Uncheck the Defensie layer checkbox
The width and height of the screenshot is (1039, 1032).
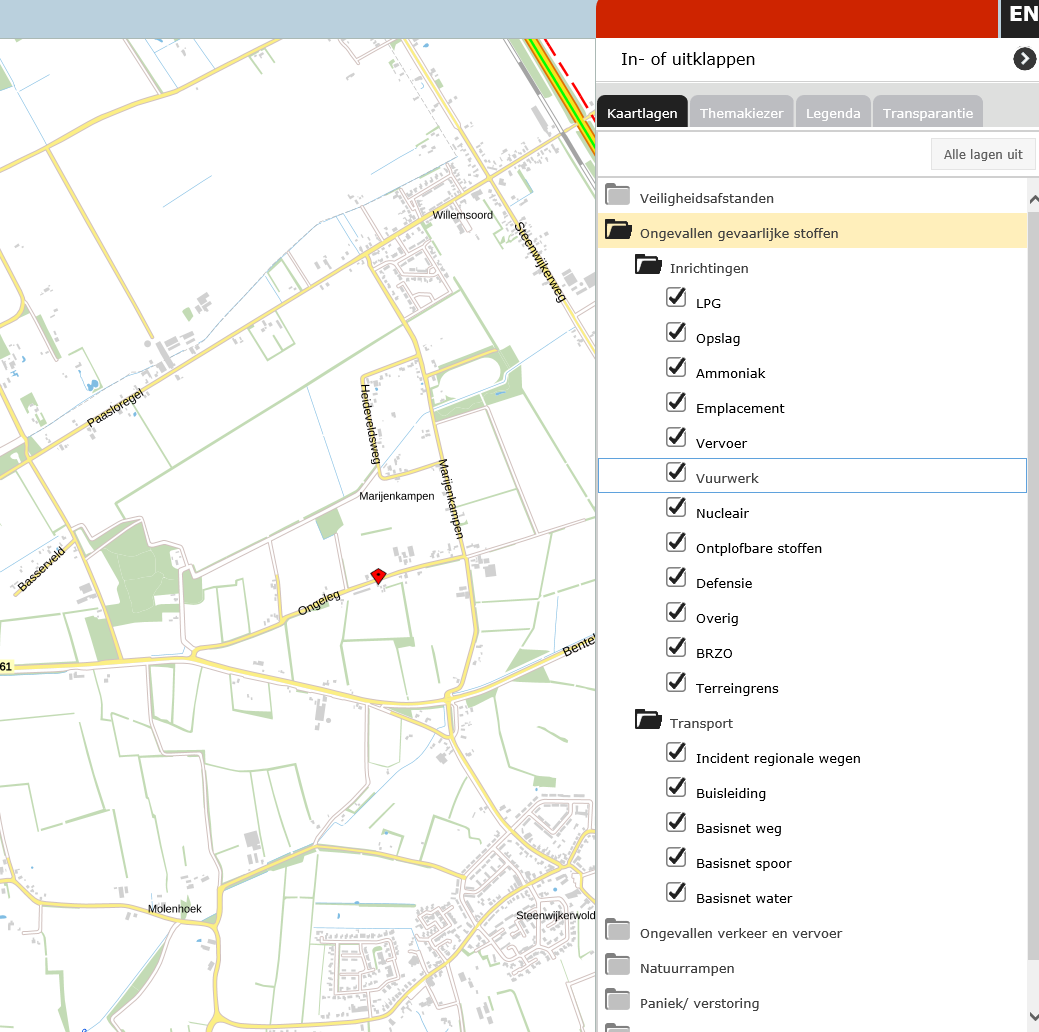coord(676,578)
